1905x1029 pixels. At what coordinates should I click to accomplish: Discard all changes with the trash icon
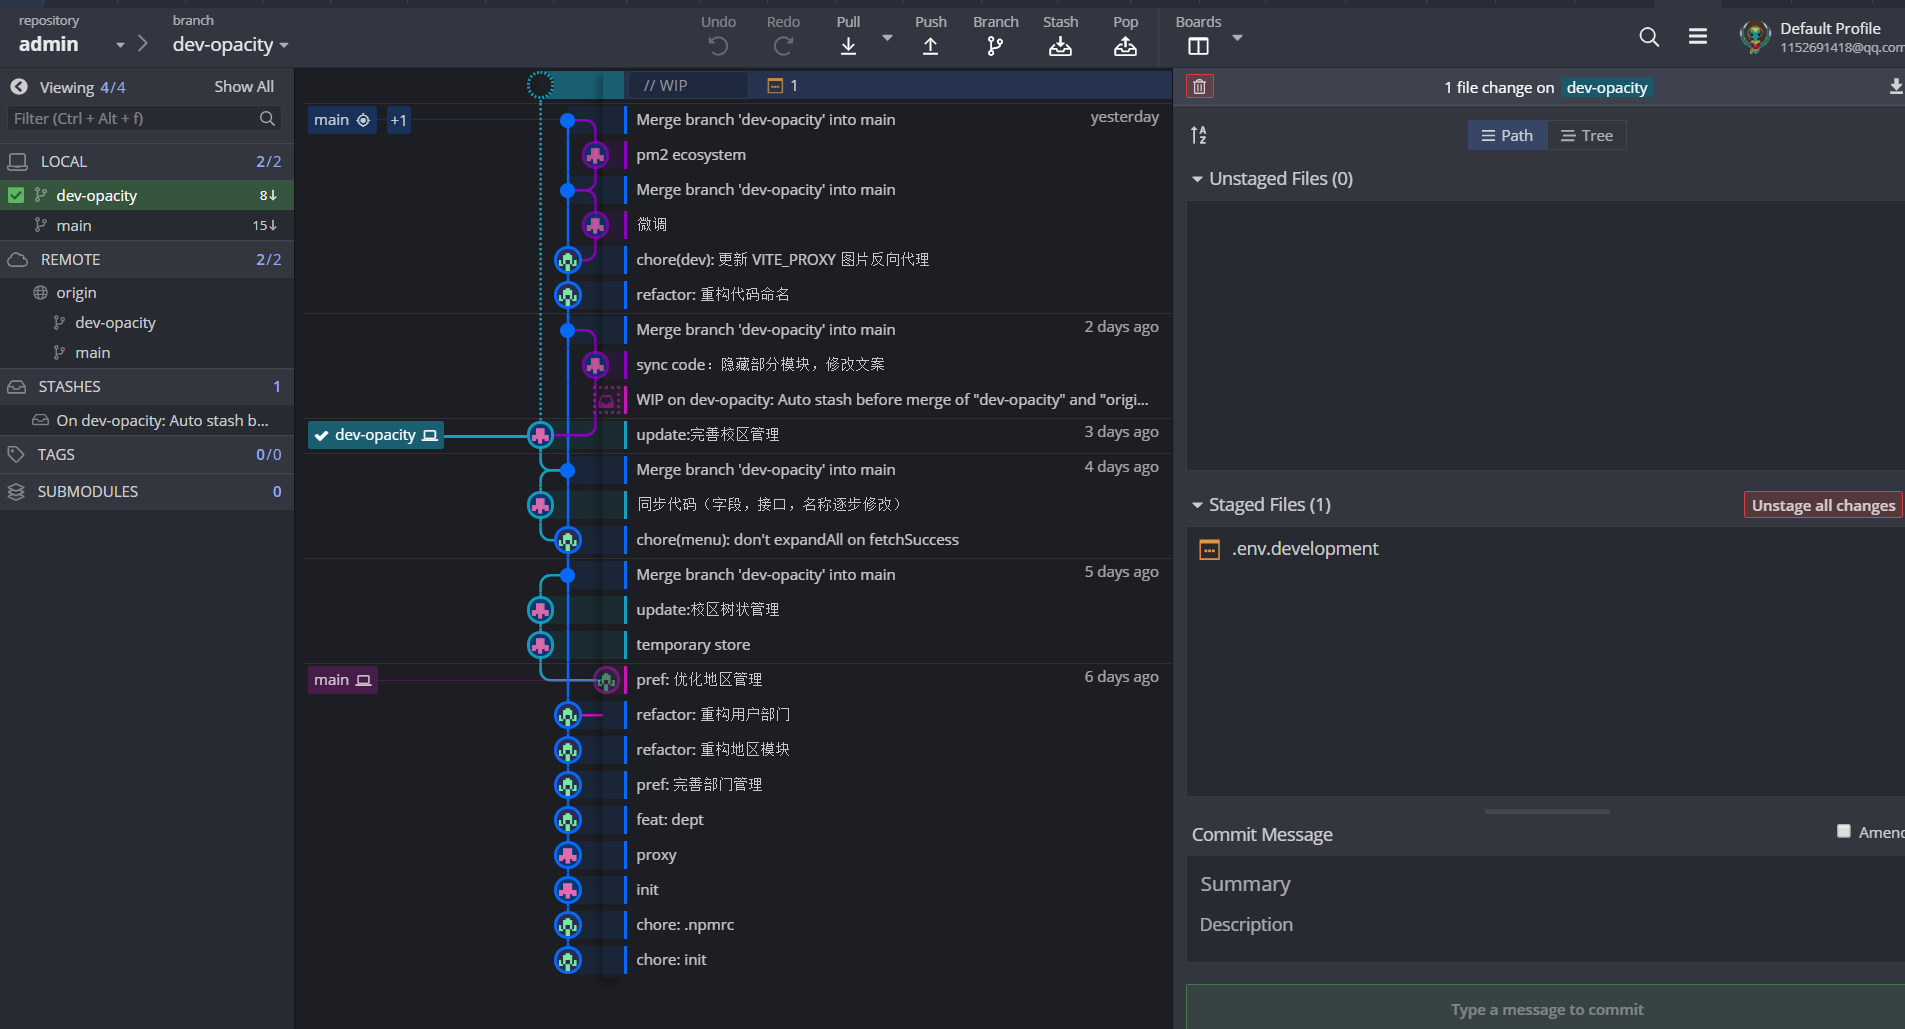point(1199,87)
